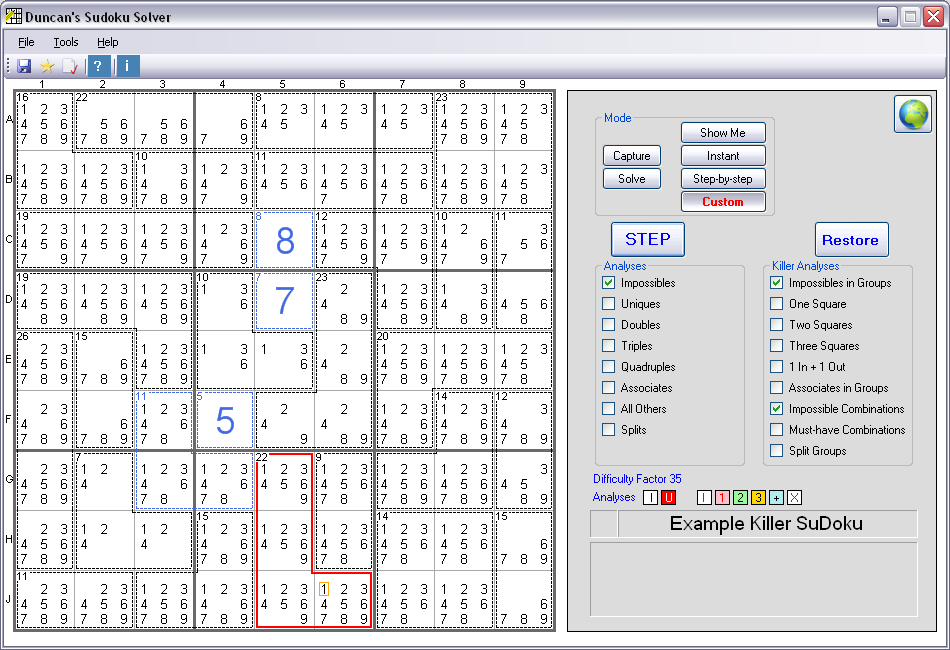Click the Example Killer SuDoku title field
Viewport: 950px width, 650px height.
[767, 523]
